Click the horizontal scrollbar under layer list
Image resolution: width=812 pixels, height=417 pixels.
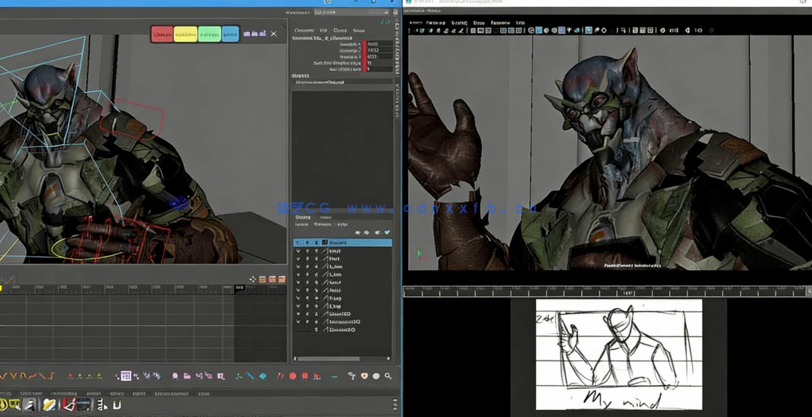(330, 358)
